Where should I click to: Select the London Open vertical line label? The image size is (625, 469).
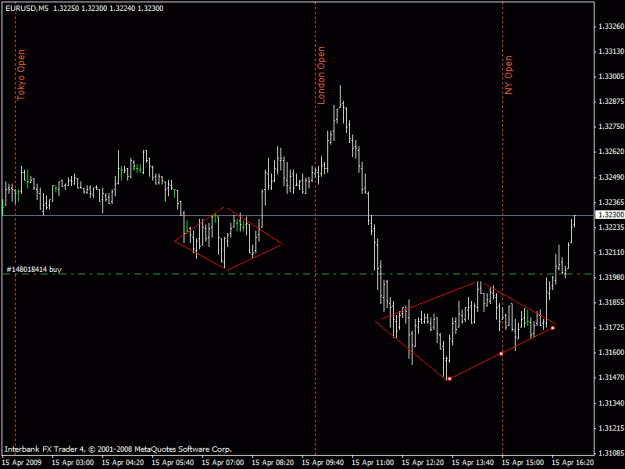(x=321, y=75)
